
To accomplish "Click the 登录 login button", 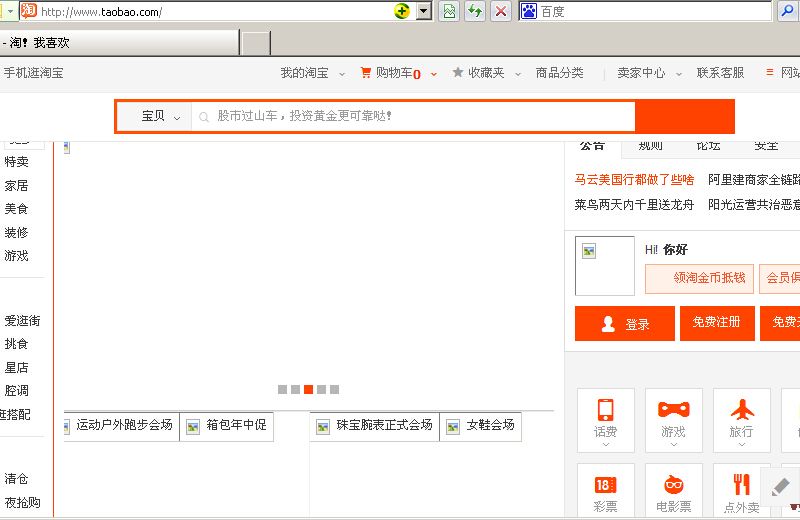I will (624, 324).
